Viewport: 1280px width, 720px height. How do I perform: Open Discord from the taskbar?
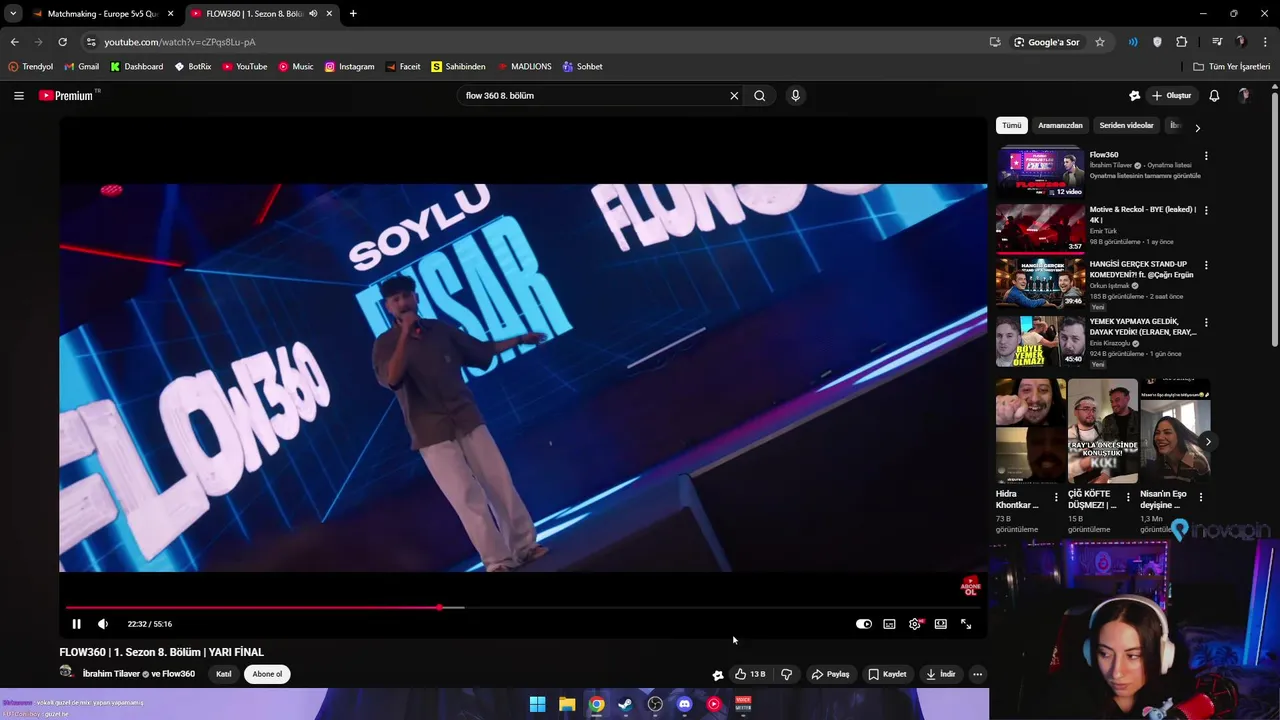(684, 704)
